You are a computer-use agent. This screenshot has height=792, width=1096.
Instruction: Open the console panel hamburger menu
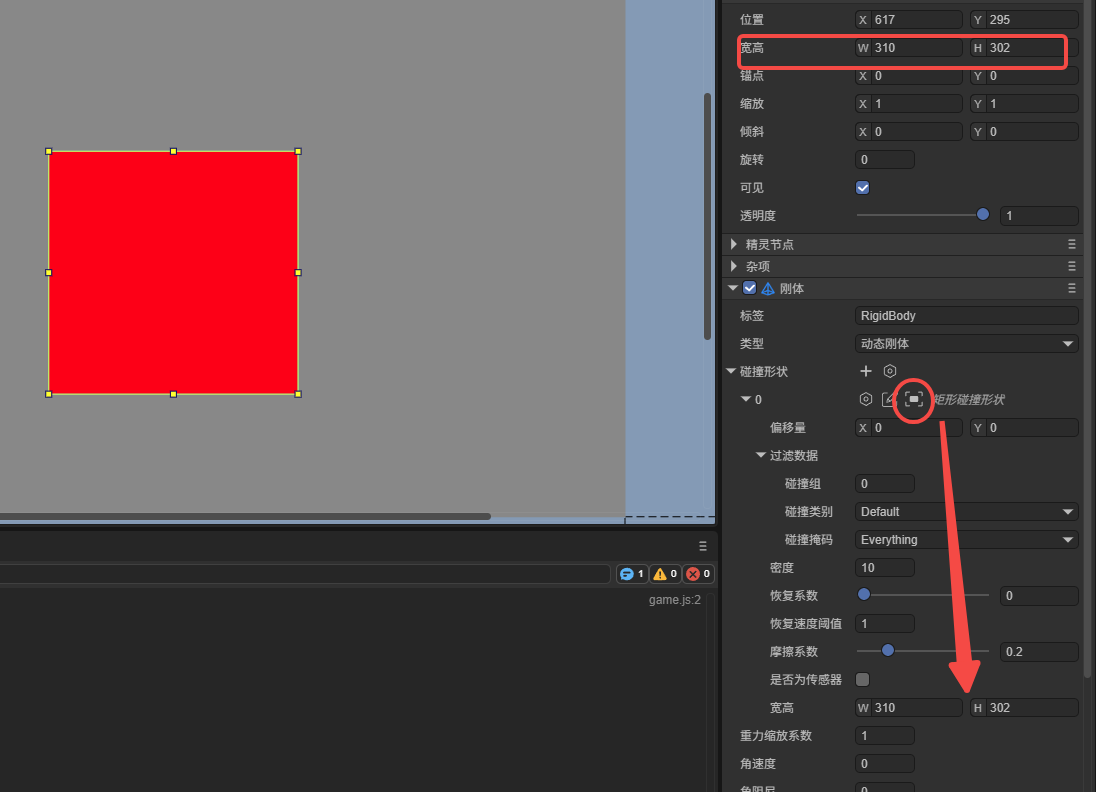click(x=702, y=546)
